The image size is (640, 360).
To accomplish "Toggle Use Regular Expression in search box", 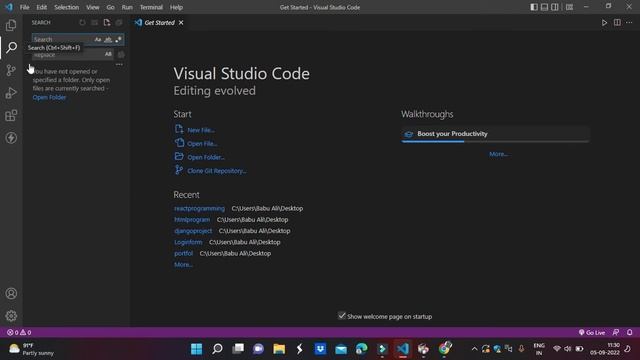I will pyautogui.click(x=118, y=40).
